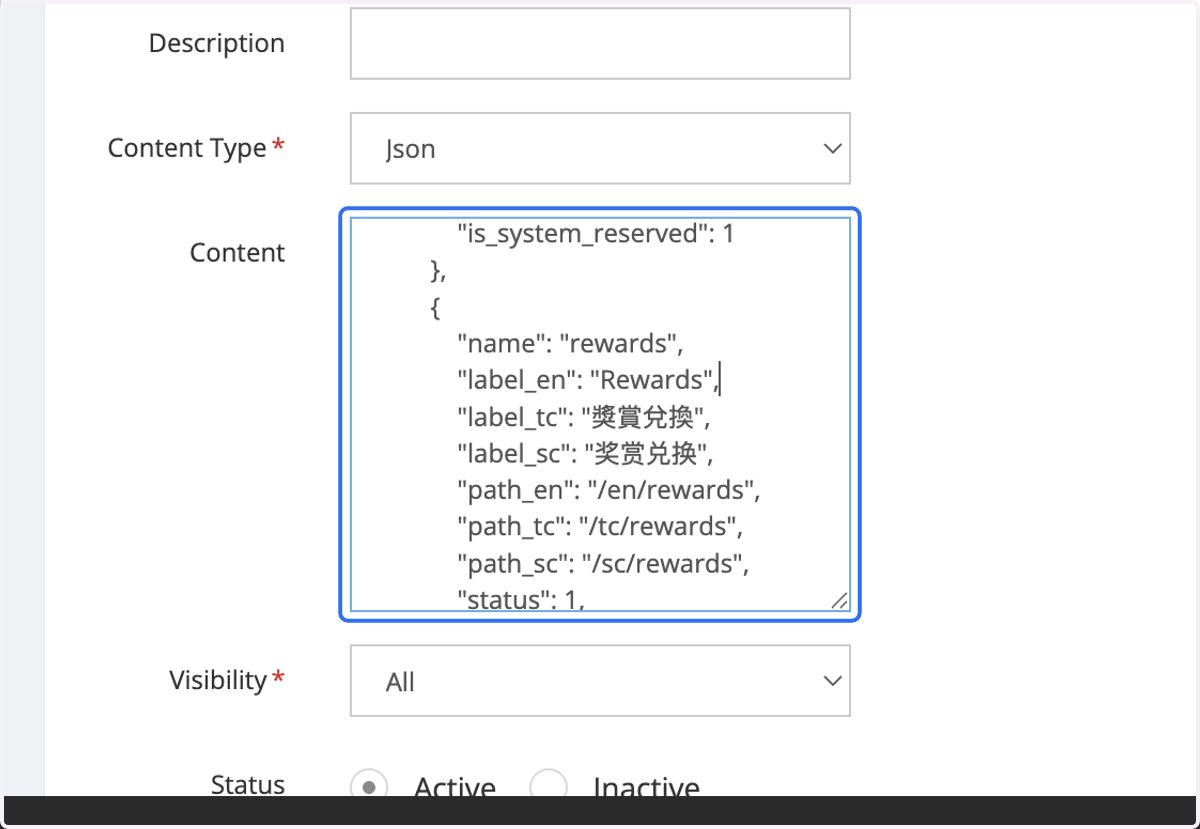Click the "path_tc": "/tc/rewards" line
1200x829 pixels.
coord(600,527)
